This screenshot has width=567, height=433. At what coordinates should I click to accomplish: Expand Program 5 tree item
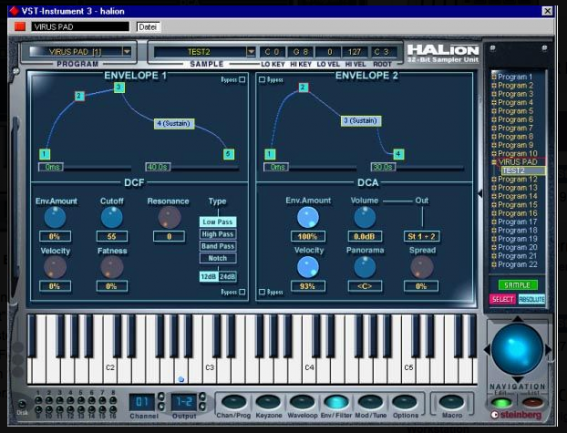click(x=494, y=111)
